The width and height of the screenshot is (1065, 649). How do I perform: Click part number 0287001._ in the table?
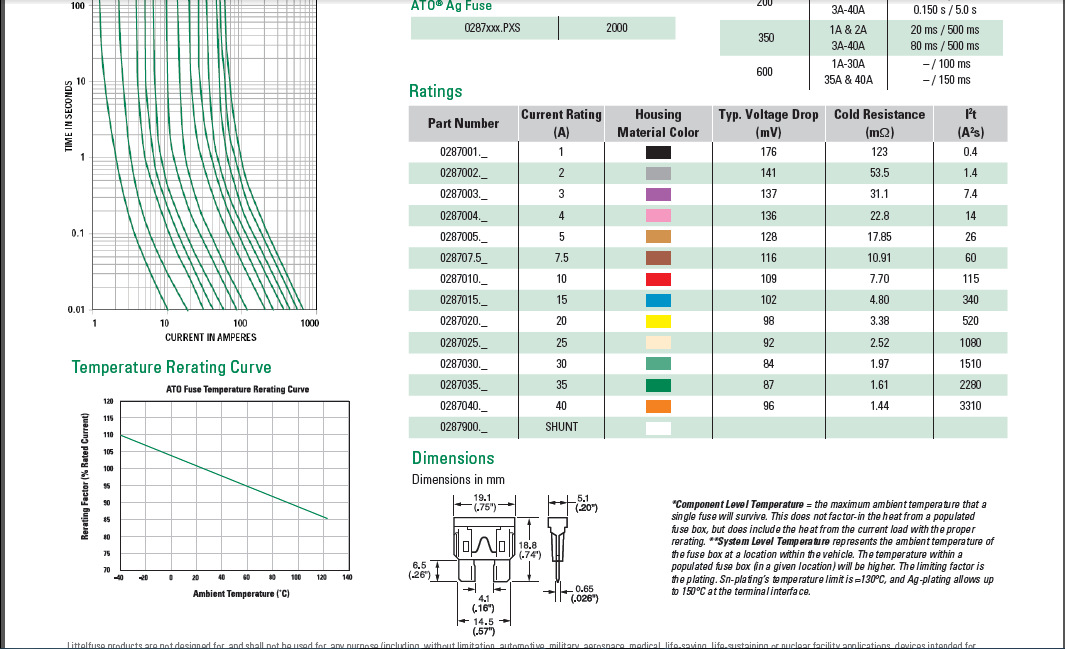click(463, 152)
